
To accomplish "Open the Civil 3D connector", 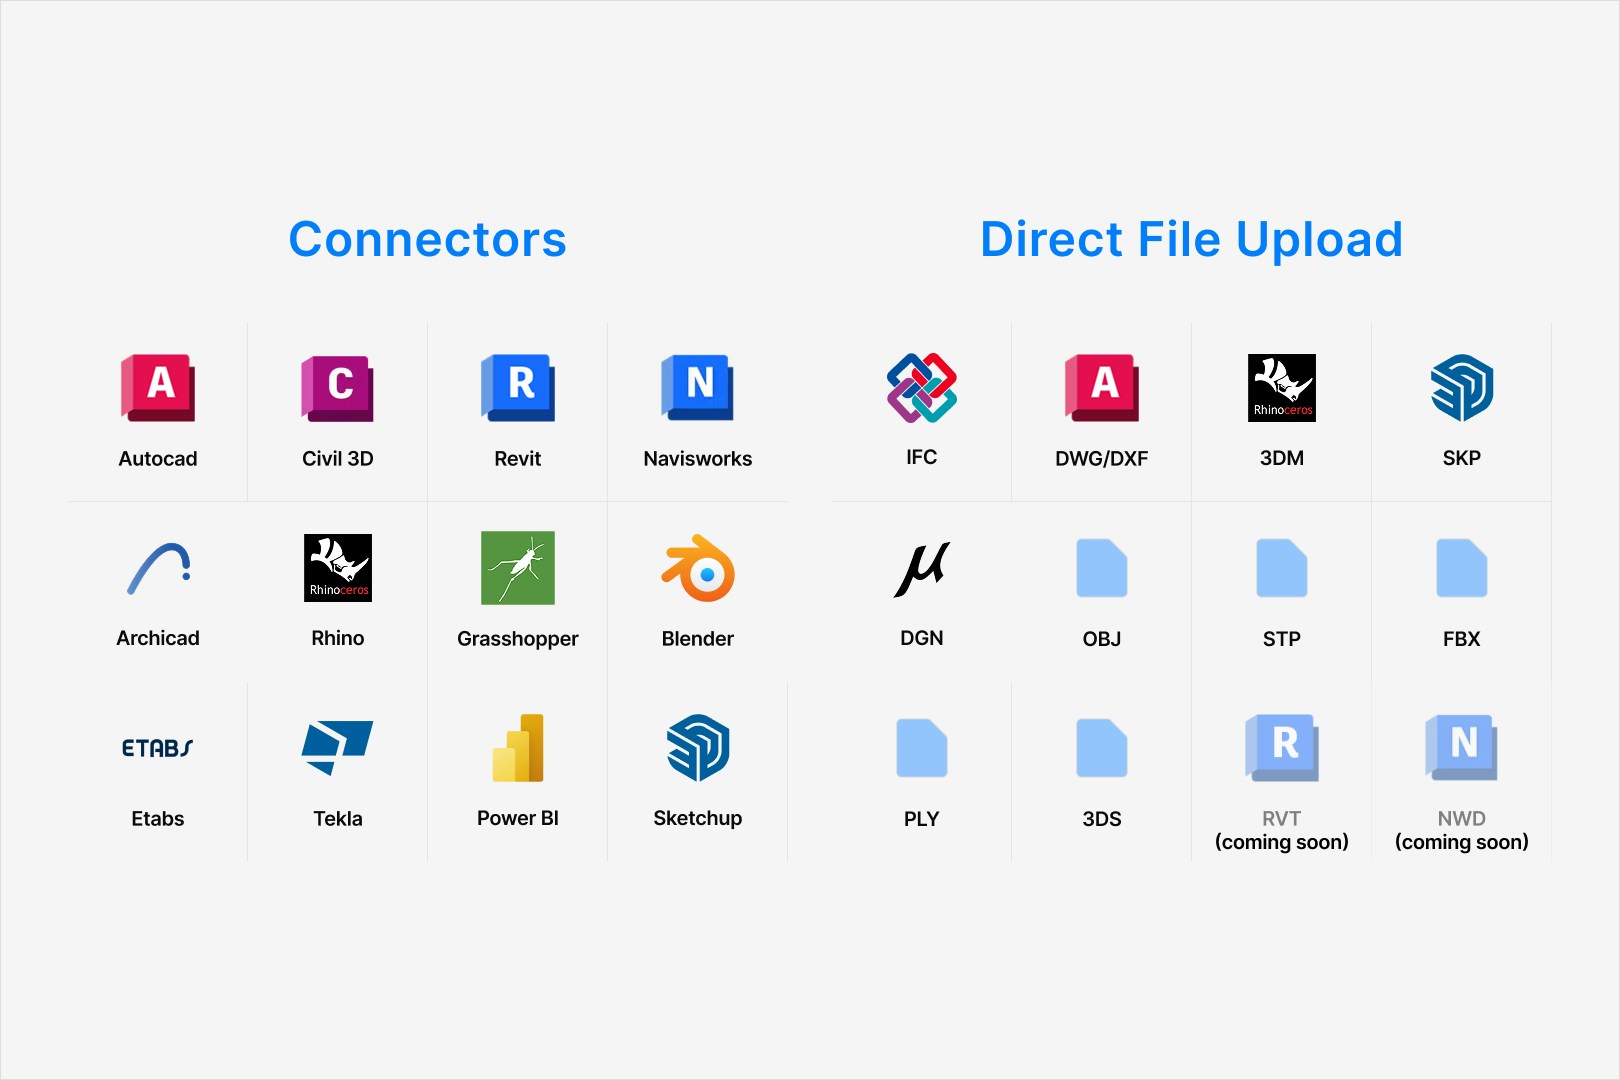I will 337,388.
